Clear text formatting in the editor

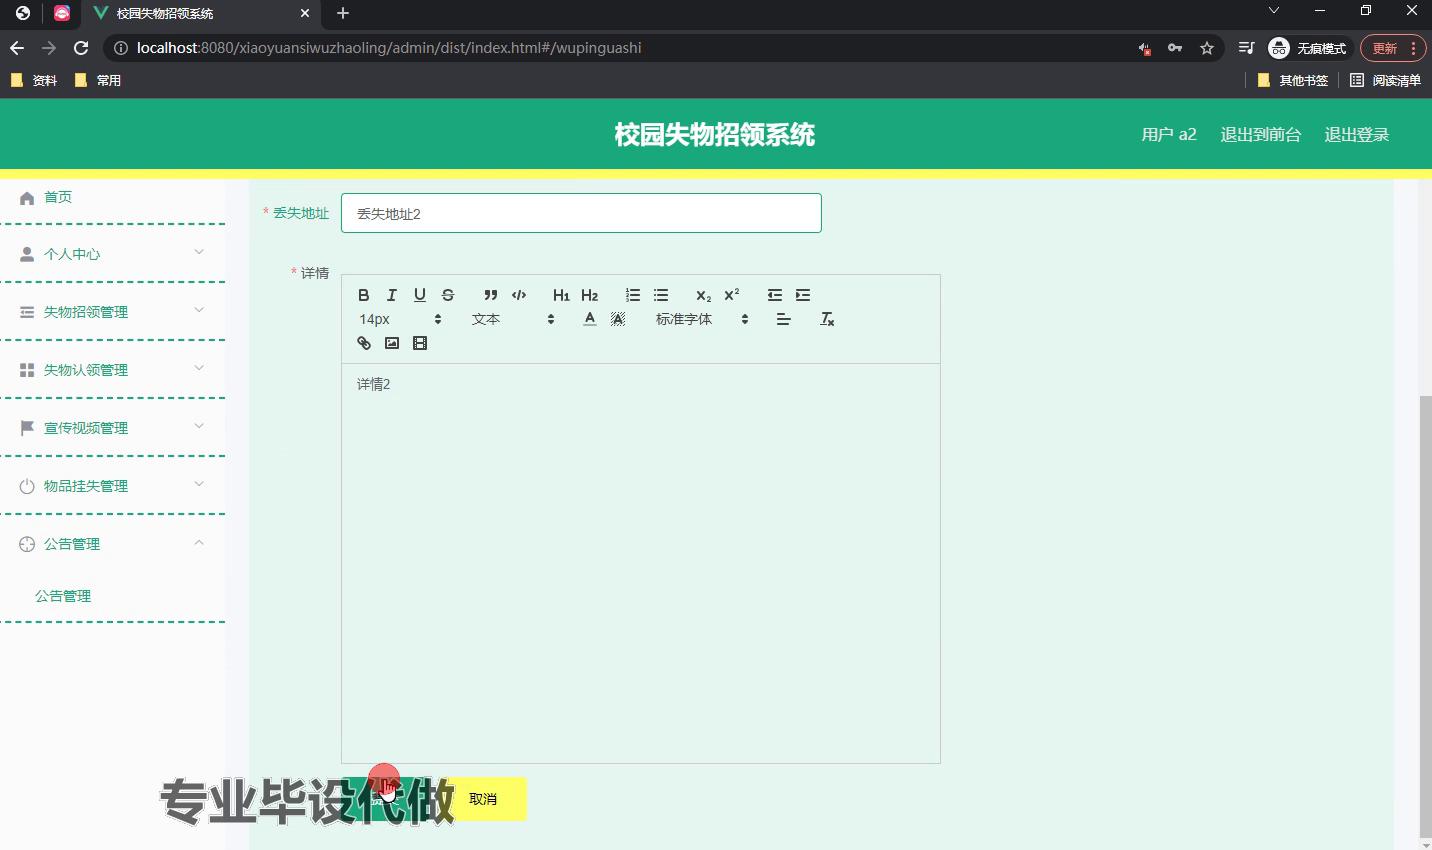827,319
